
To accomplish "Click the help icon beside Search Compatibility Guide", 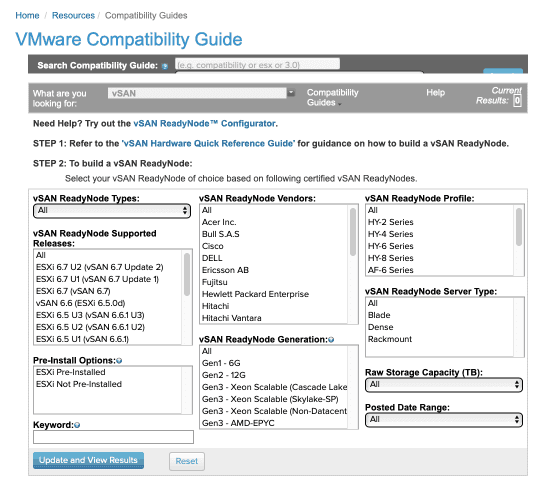I will pos(165,66).
